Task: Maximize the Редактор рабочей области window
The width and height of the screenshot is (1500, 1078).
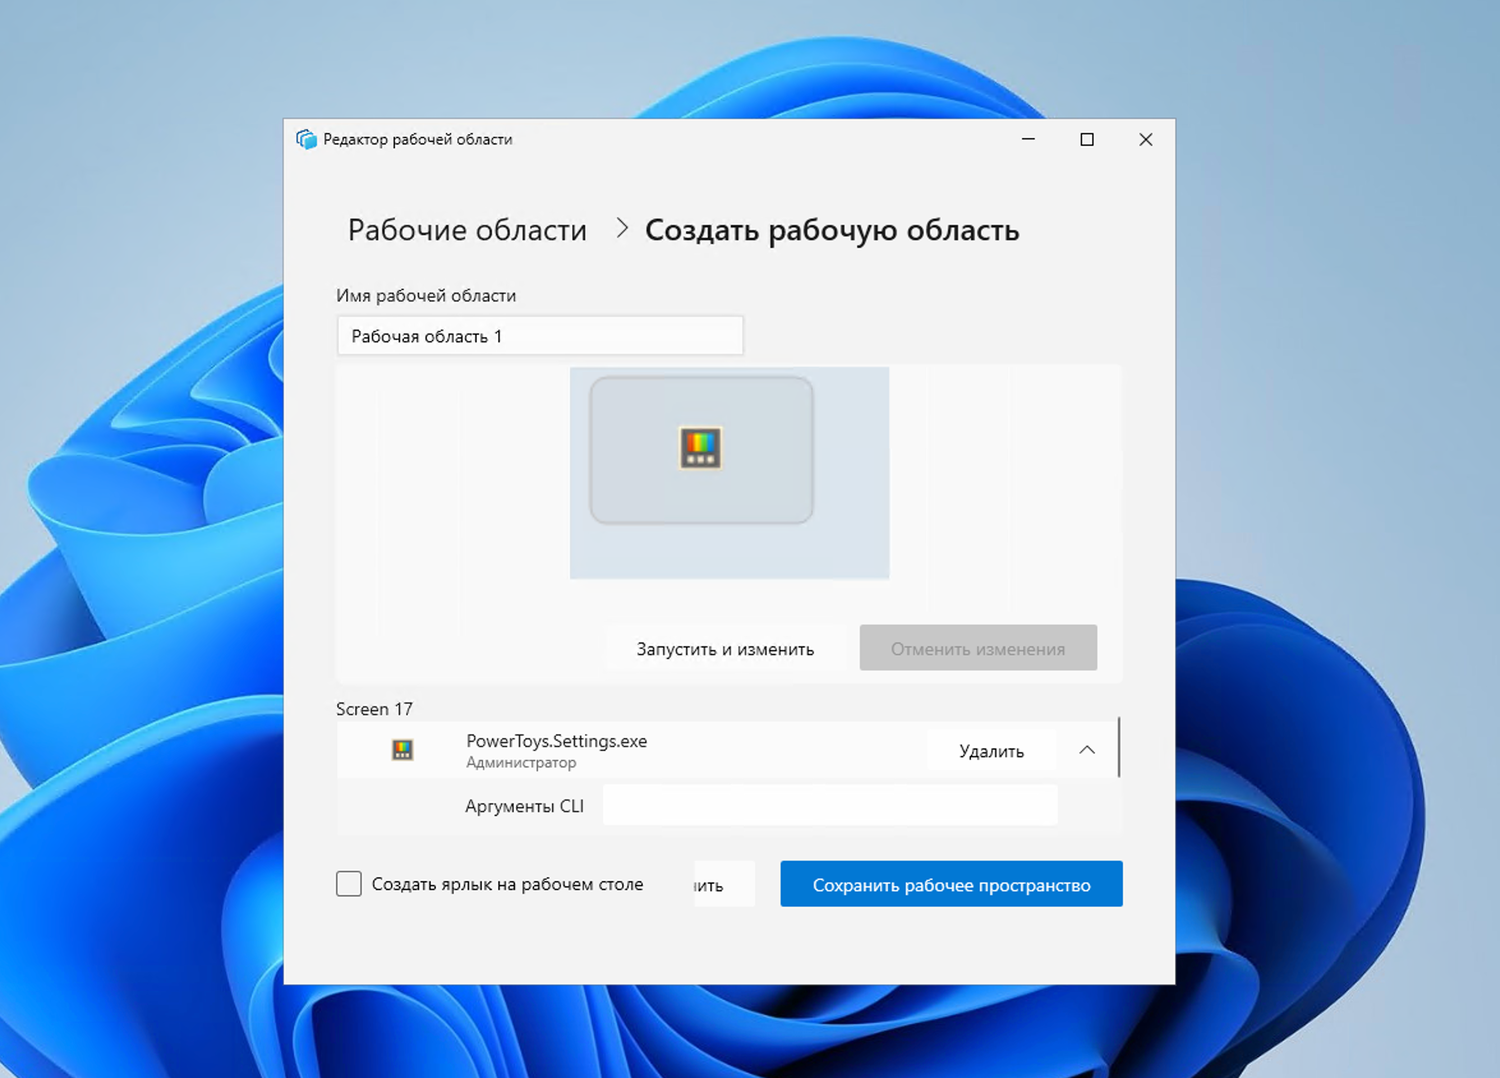Action: point(1087,139)
